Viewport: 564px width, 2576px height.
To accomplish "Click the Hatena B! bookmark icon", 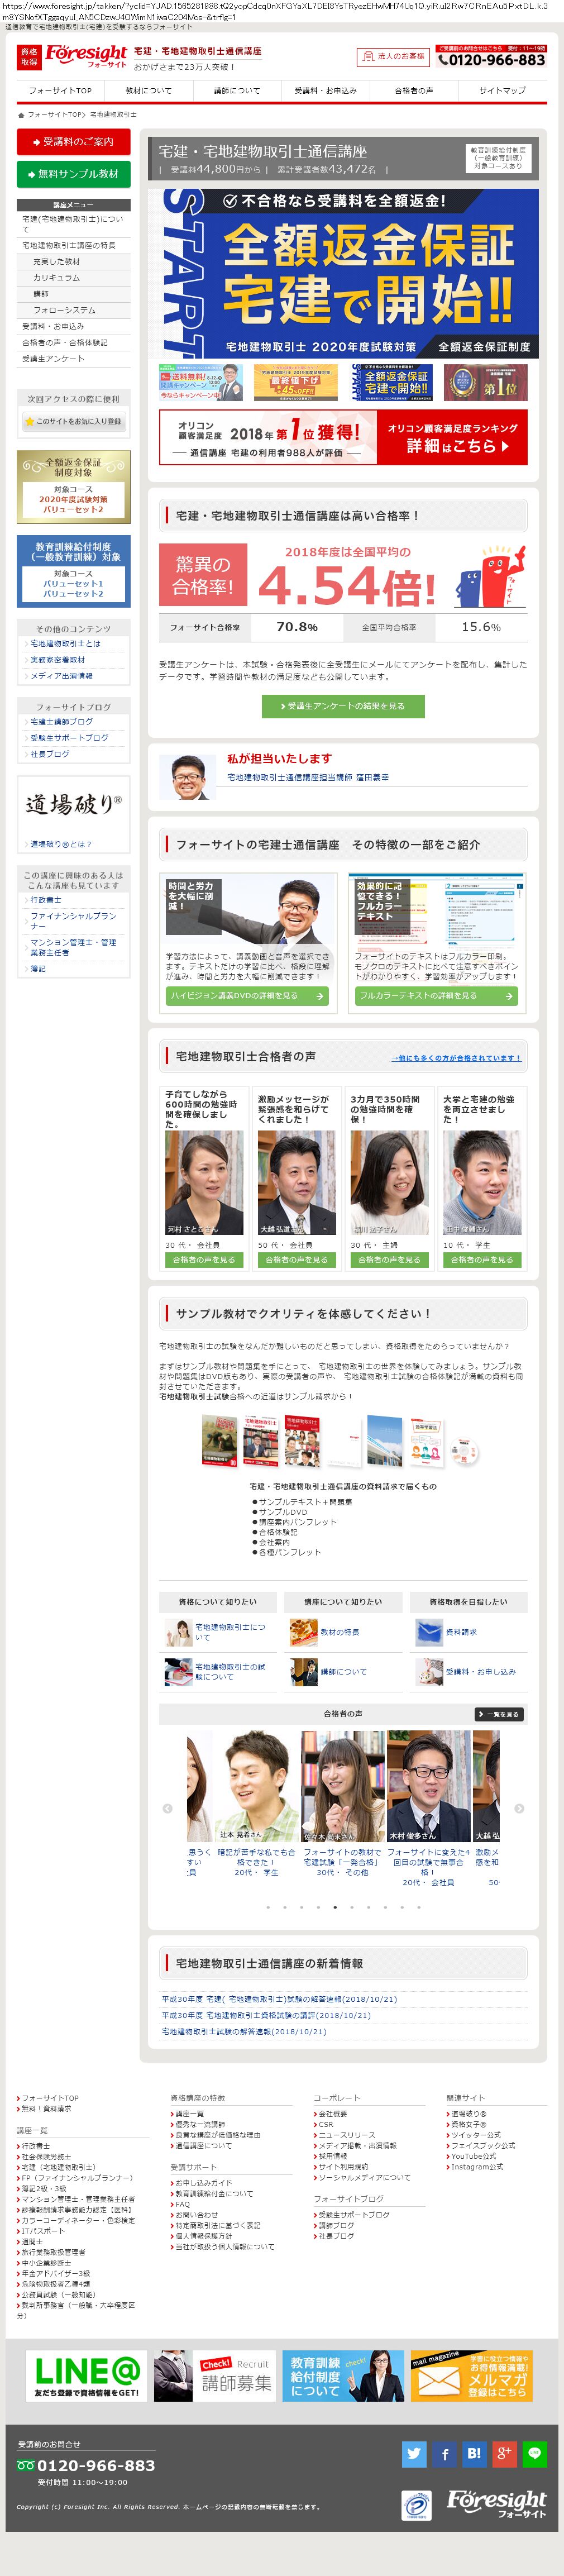I will click(x=474, y=2454).
